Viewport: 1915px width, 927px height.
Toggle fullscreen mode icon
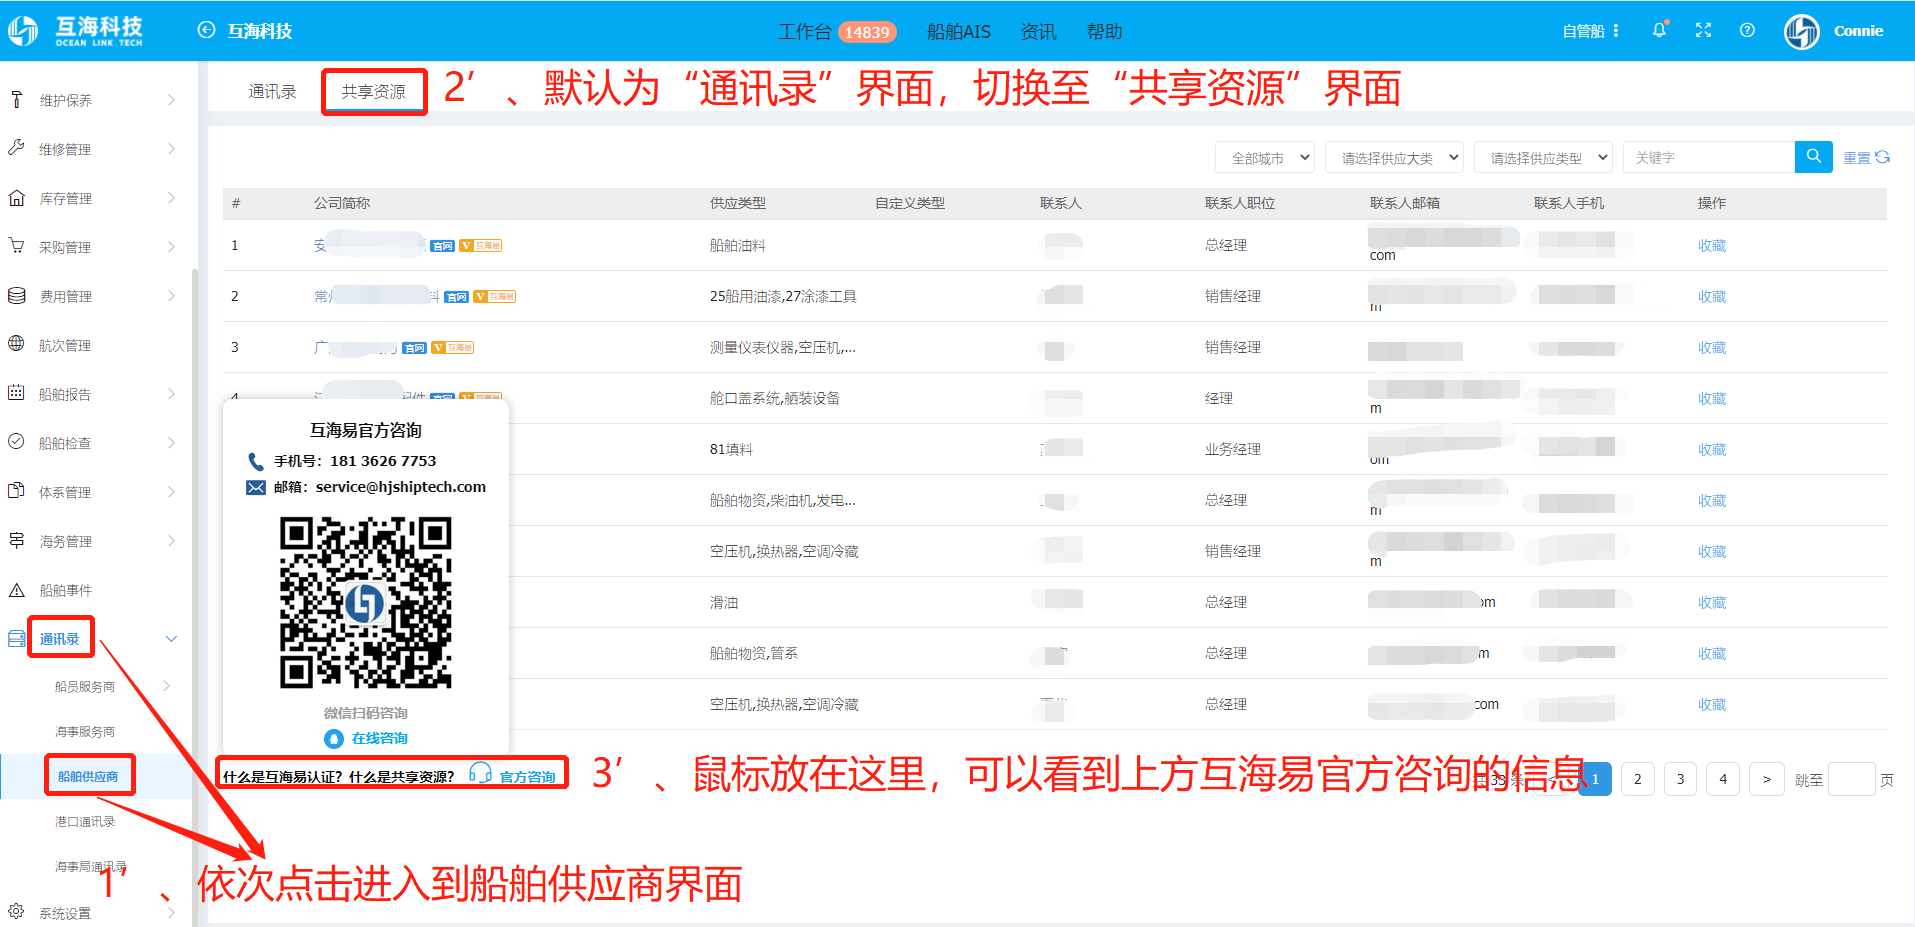tap(1703, 30)
